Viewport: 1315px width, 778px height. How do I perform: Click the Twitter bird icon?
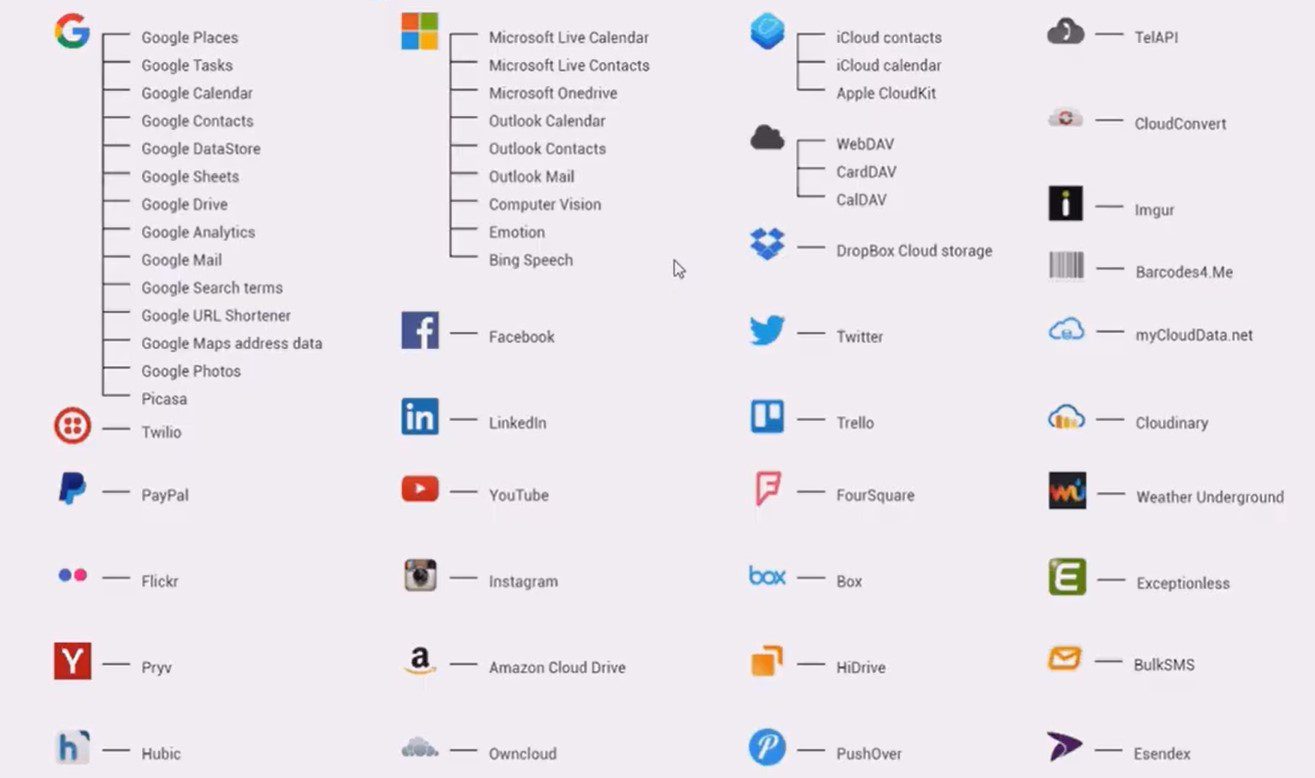[x=767, y=331]
